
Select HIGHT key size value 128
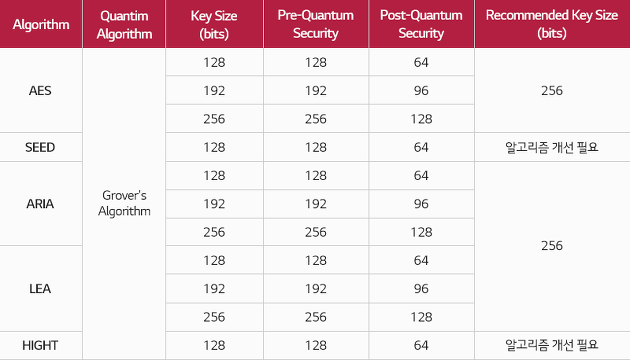214,345
